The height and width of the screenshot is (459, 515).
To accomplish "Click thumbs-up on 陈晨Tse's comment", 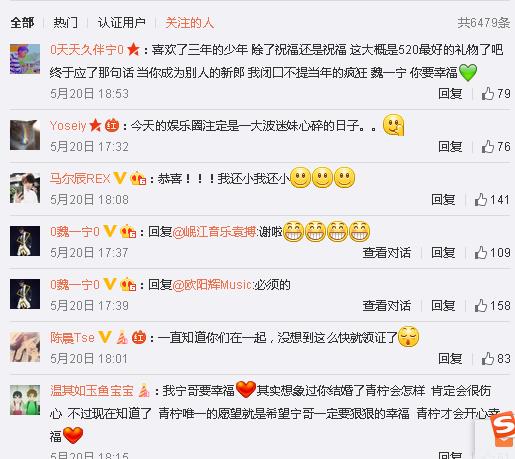I will 488,359.
